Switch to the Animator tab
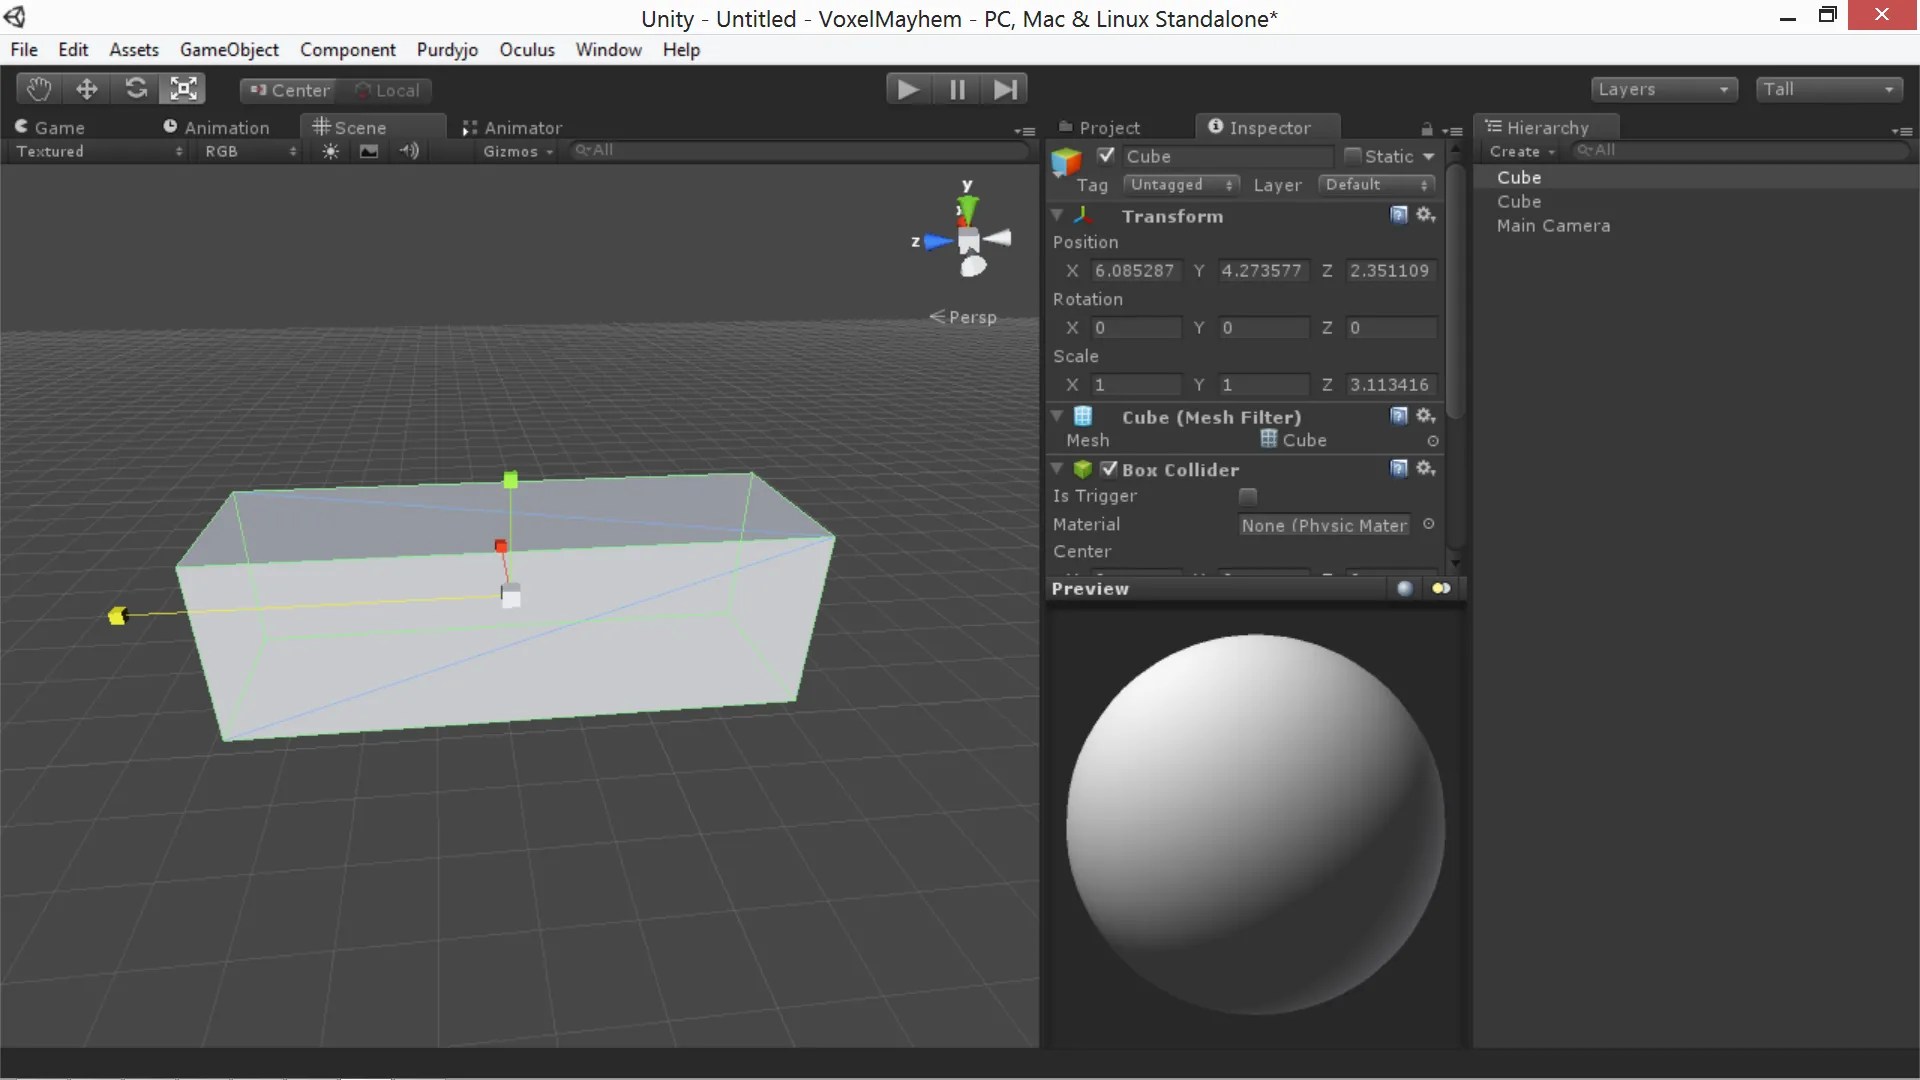Screen dimensions: 1920x1080 pyautogui.click(x=513, y=127)
